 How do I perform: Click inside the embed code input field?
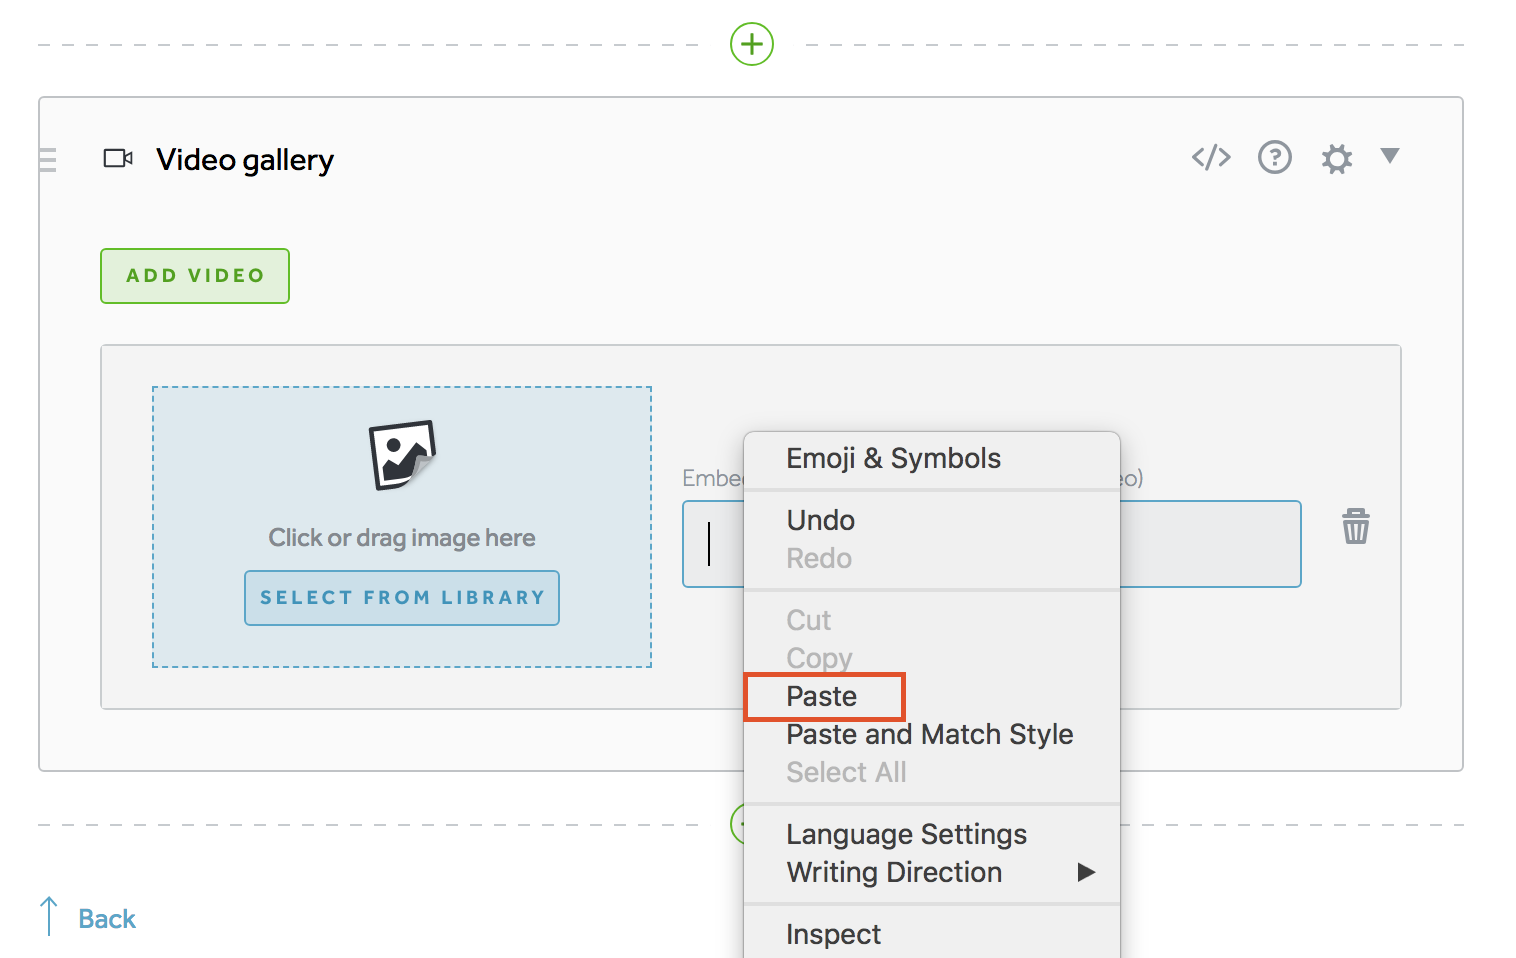(1210, 544)
